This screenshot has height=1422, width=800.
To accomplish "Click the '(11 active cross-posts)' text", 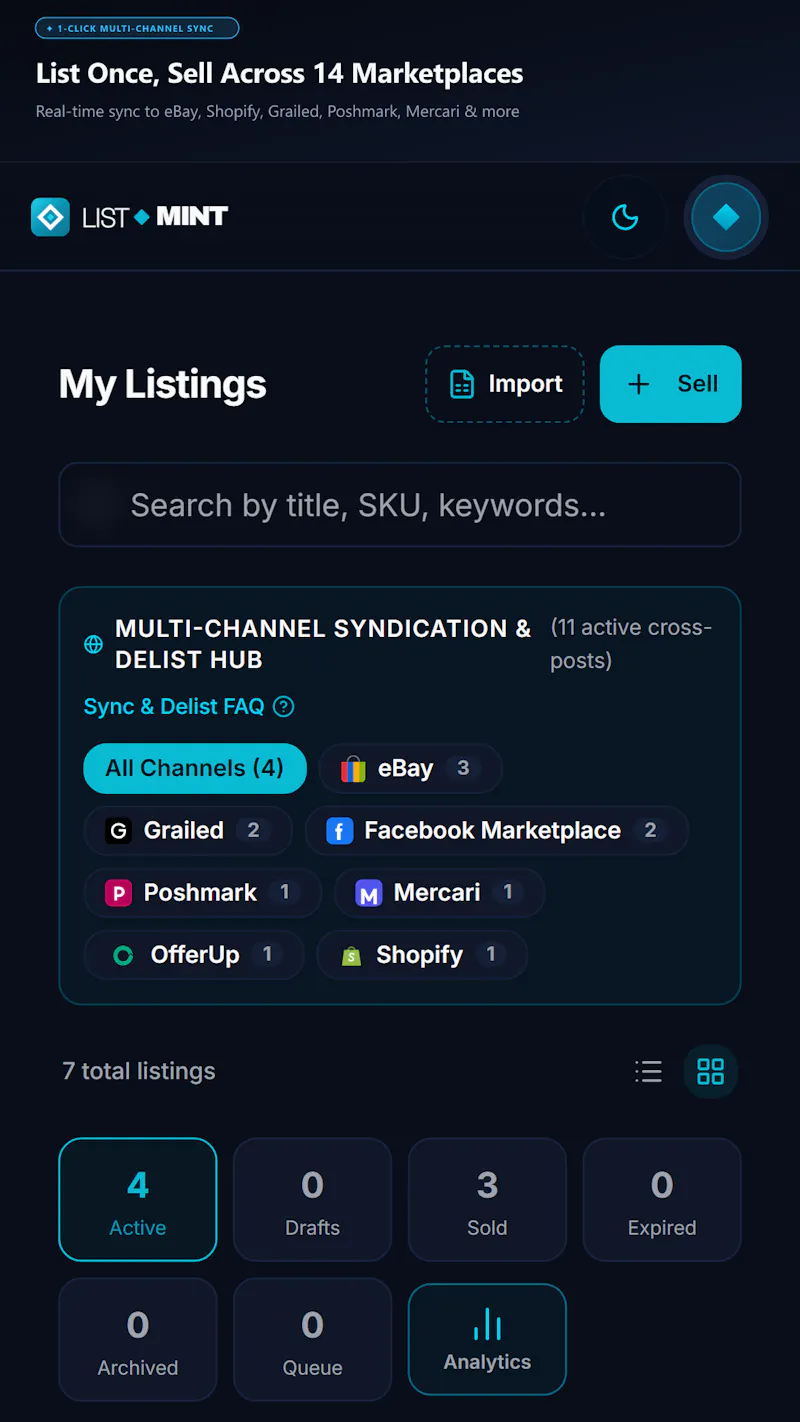I will pyautogui.click(x=631, y=644).
